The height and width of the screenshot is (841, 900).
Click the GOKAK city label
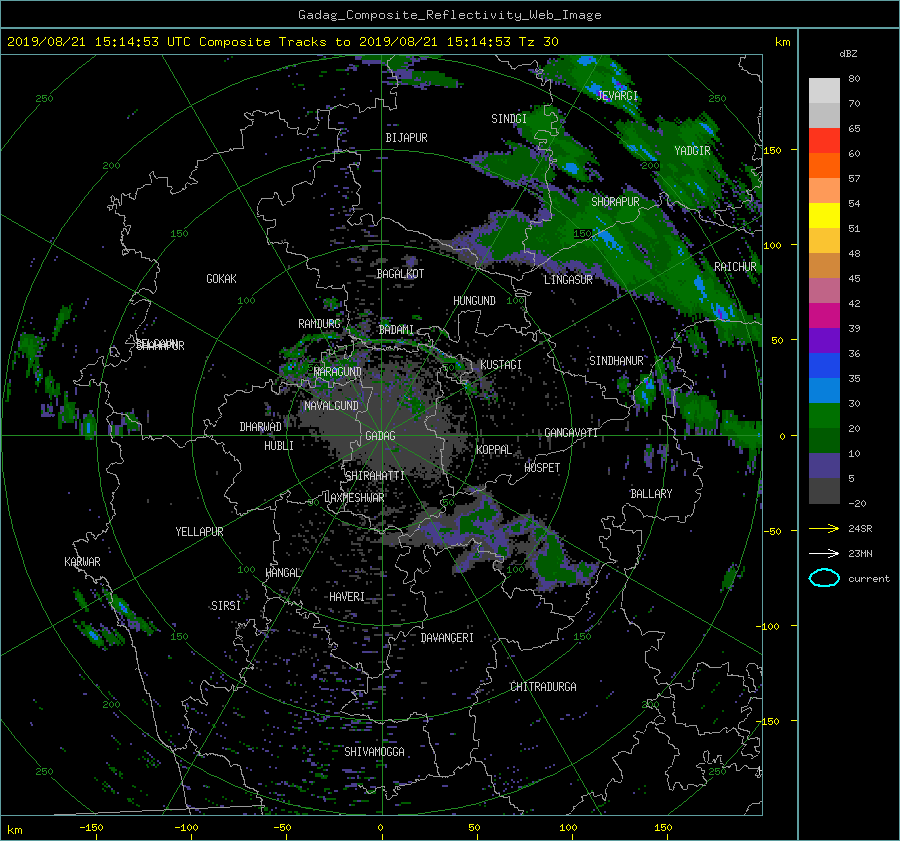pyautogui.click(x=222, y=279)
